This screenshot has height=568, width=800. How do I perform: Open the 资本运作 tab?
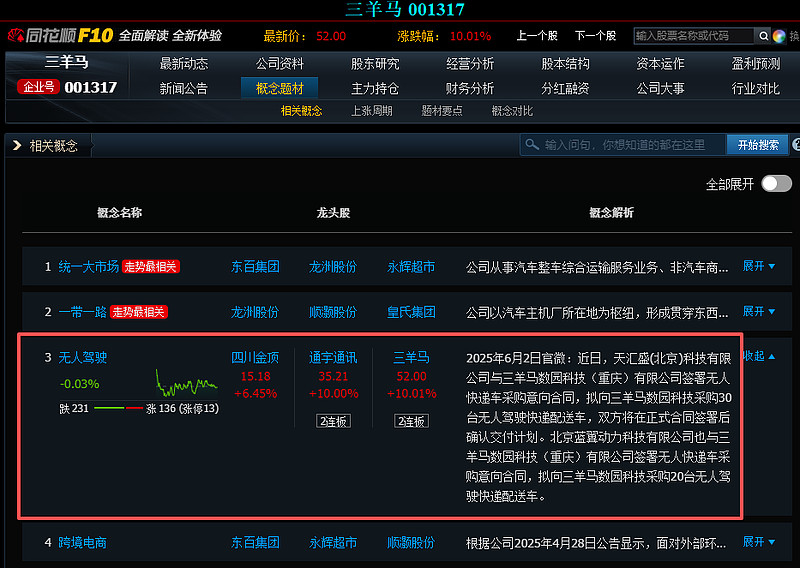pyautogui.click(x=660, y=64)
